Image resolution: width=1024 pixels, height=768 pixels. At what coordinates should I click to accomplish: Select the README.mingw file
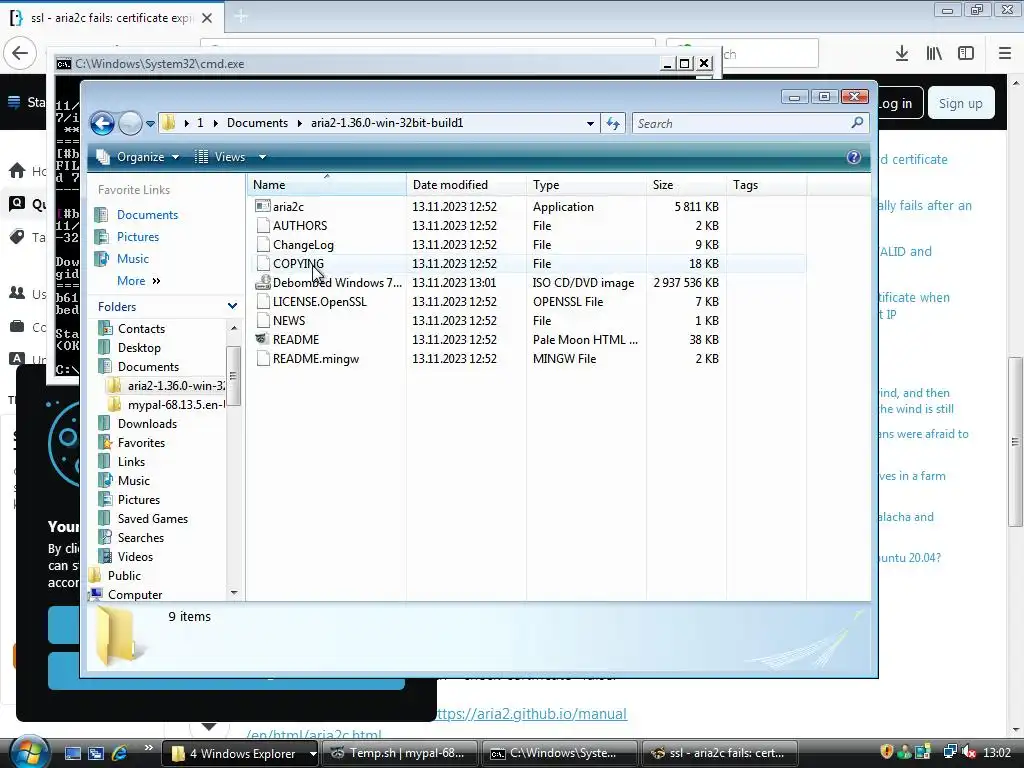[x=315, y=358]
